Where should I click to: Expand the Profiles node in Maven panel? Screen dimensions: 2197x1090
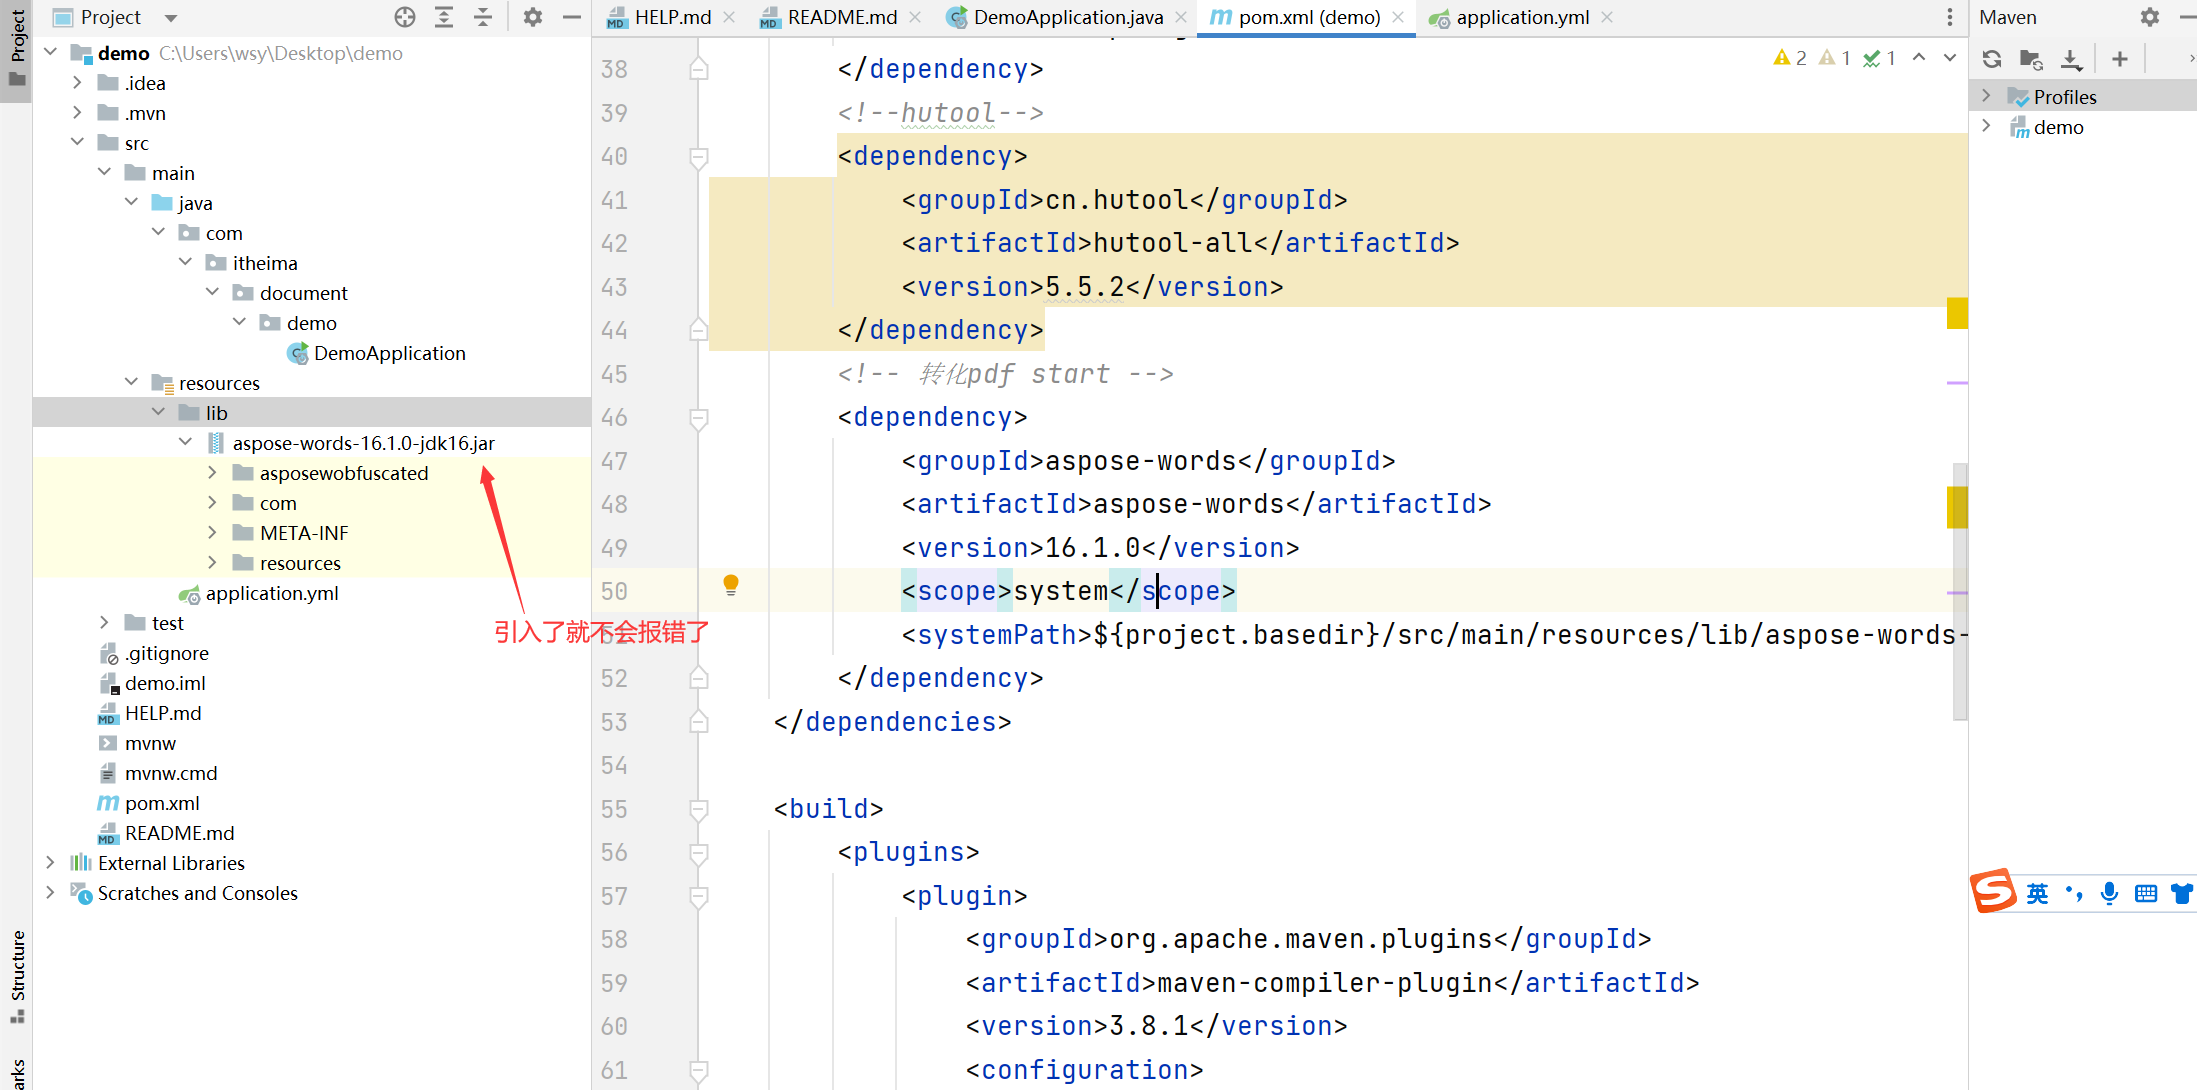tap(1986, 96)
